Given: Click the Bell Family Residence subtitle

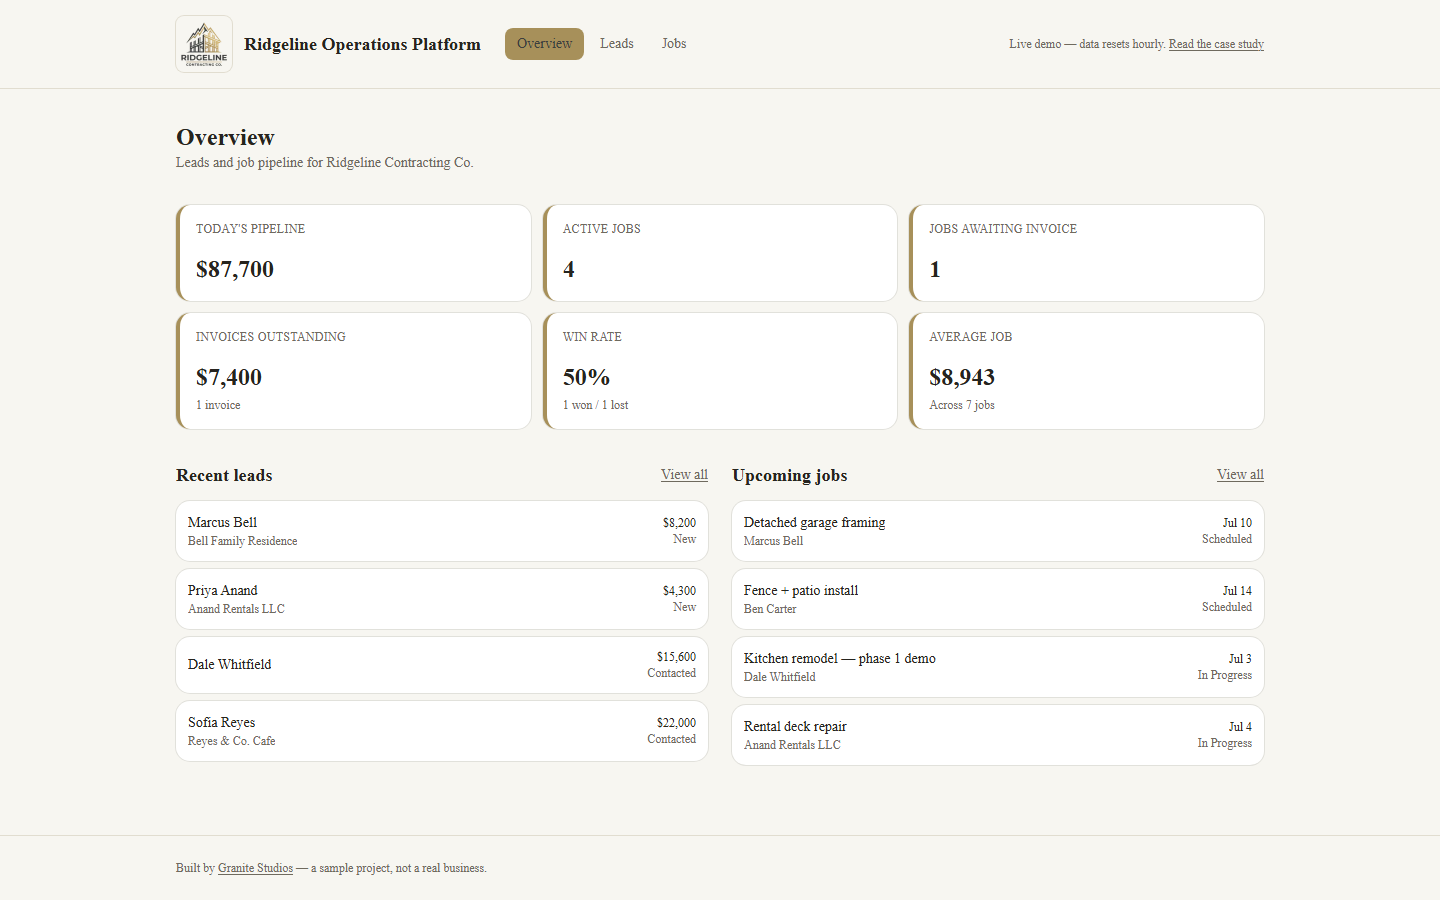Looking at the screenshot, I should pos(243,541).
